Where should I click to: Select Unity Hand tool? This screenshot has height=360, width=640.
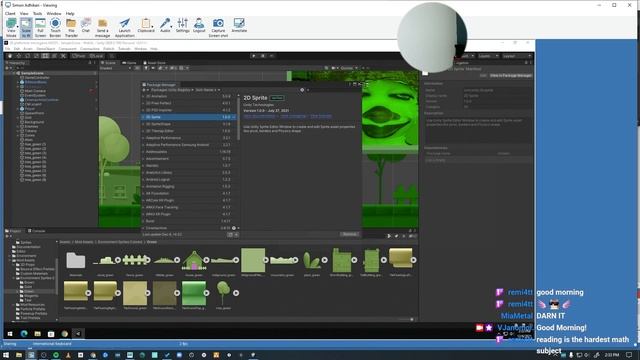[10, 56]
